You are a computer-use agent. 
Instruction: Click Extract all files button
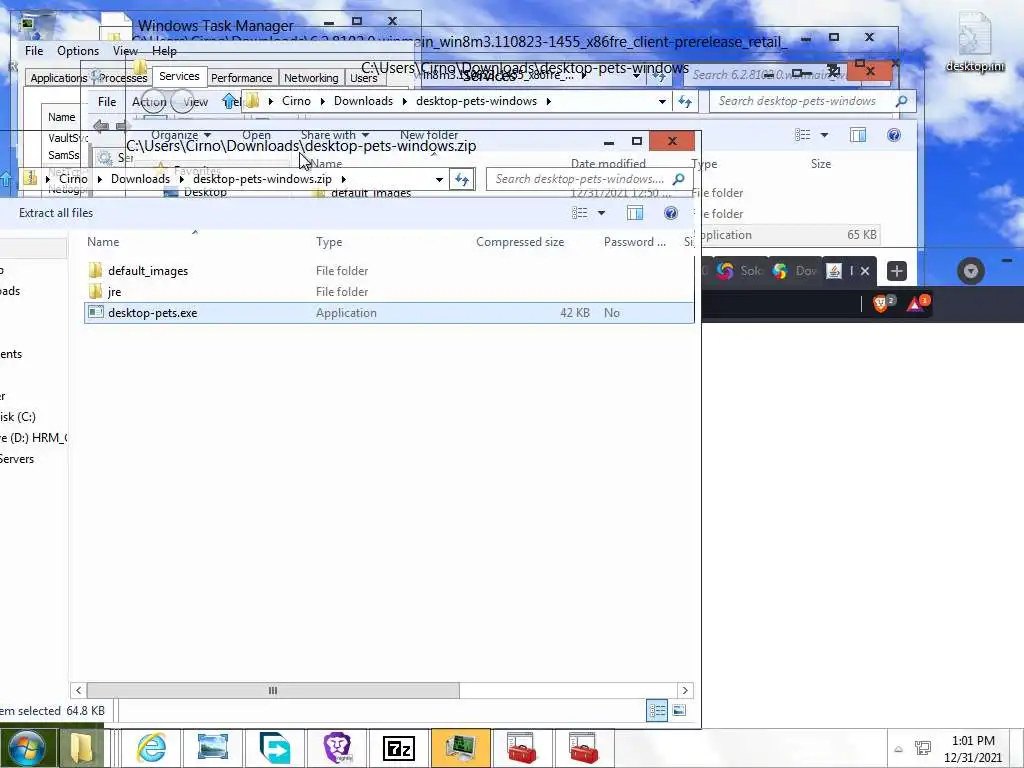point(56,213)
